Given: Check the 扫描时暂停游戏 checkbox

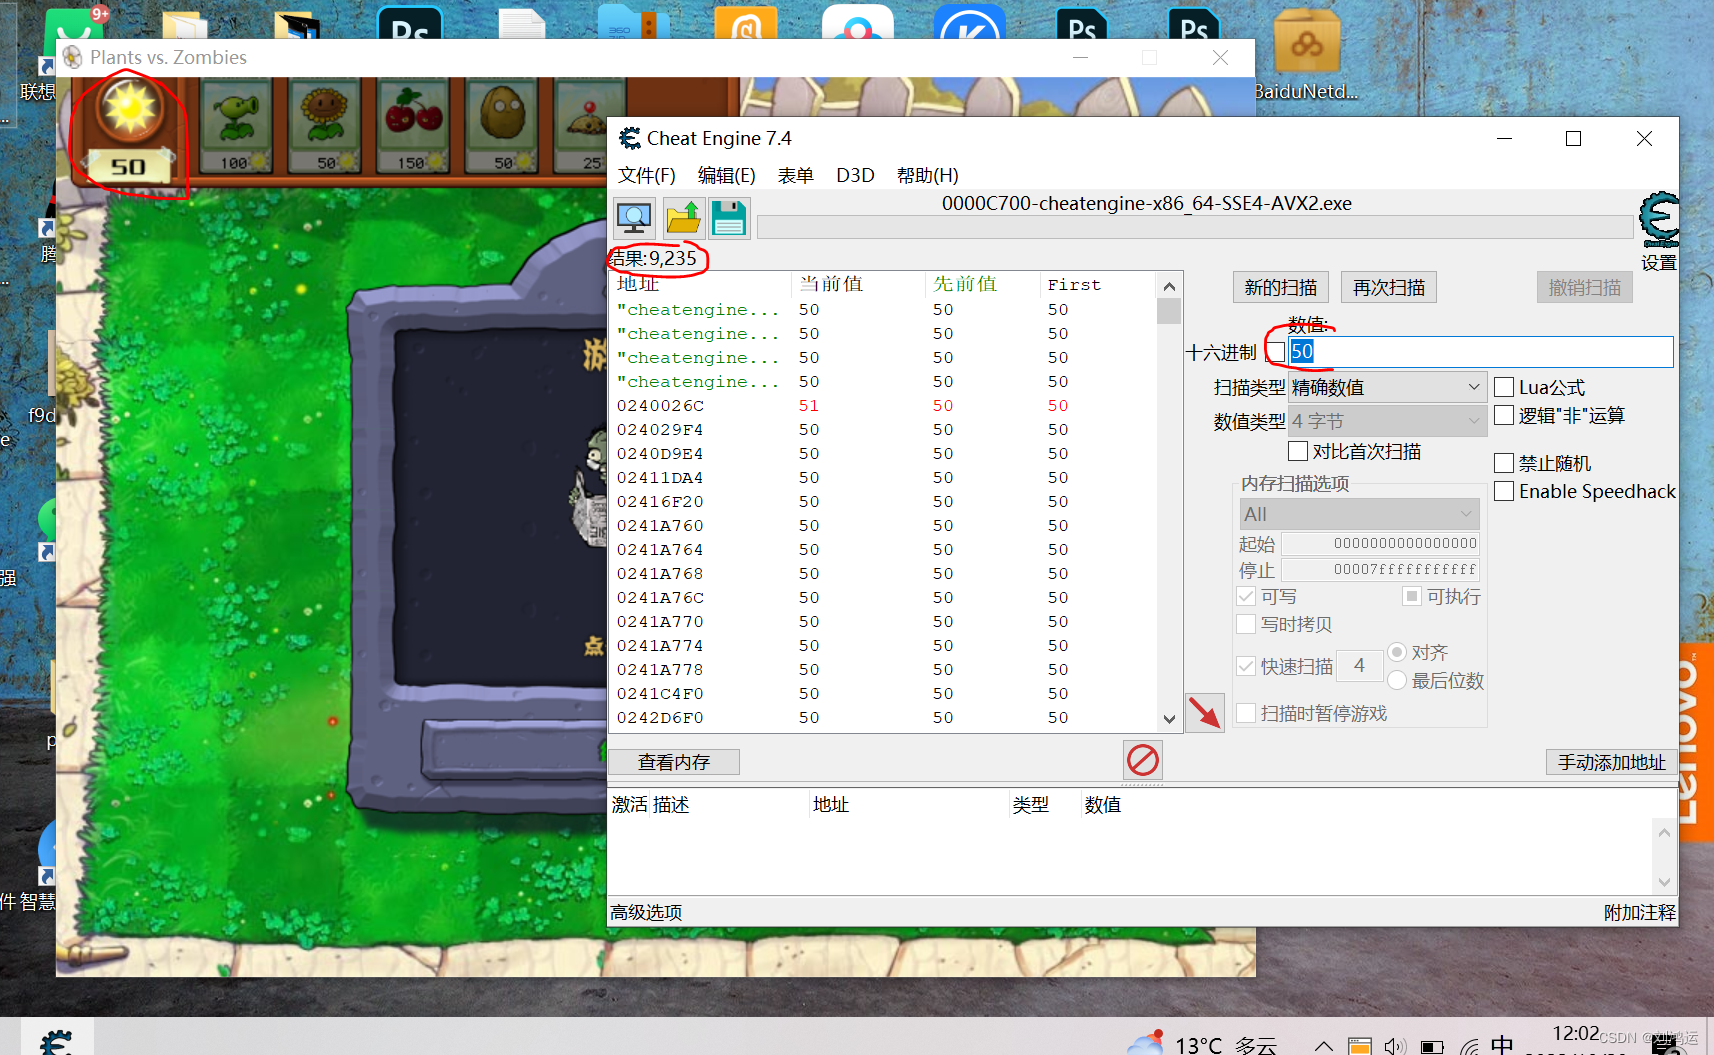Looking at the screenshot, I should click(x=1246, y=713).
